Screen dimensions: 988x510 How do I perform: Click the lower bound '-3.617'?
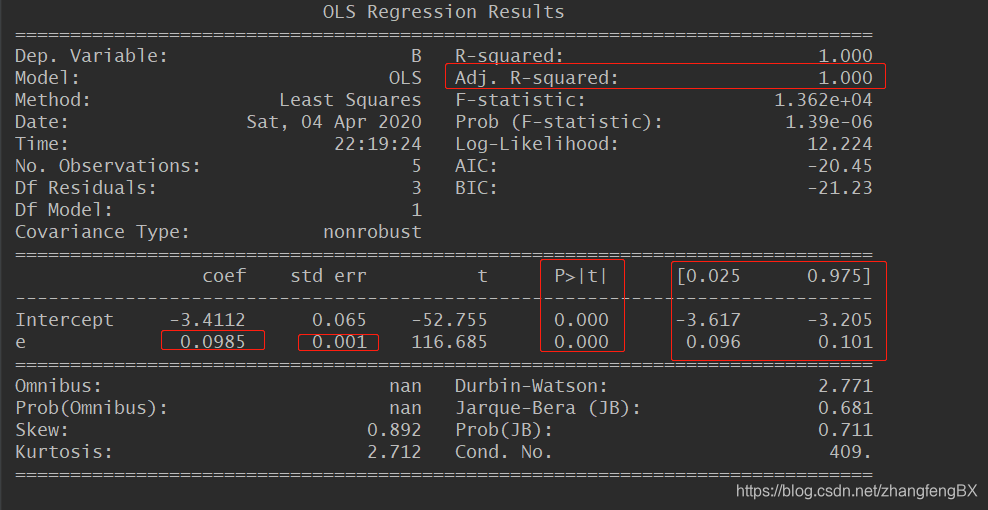pos(708,320)
